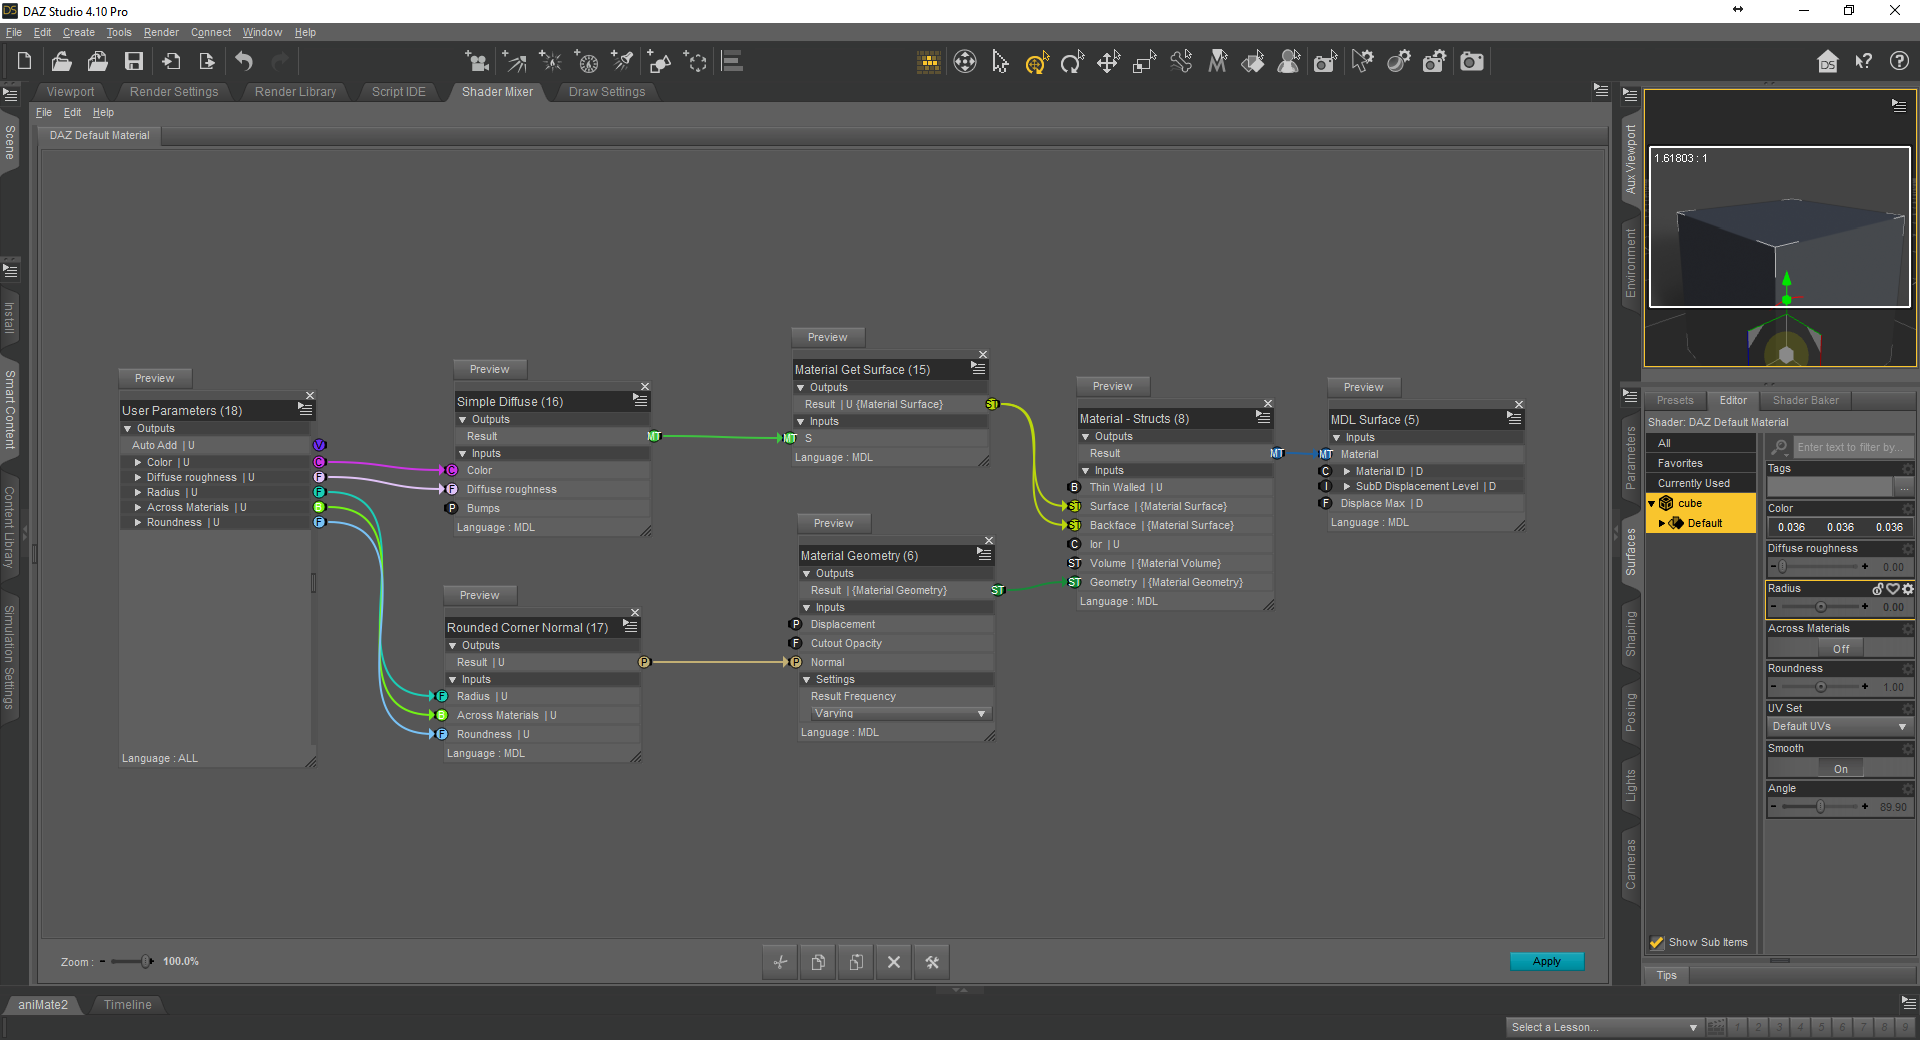Expand Color row in User Parameters brick

pos(138,462)
